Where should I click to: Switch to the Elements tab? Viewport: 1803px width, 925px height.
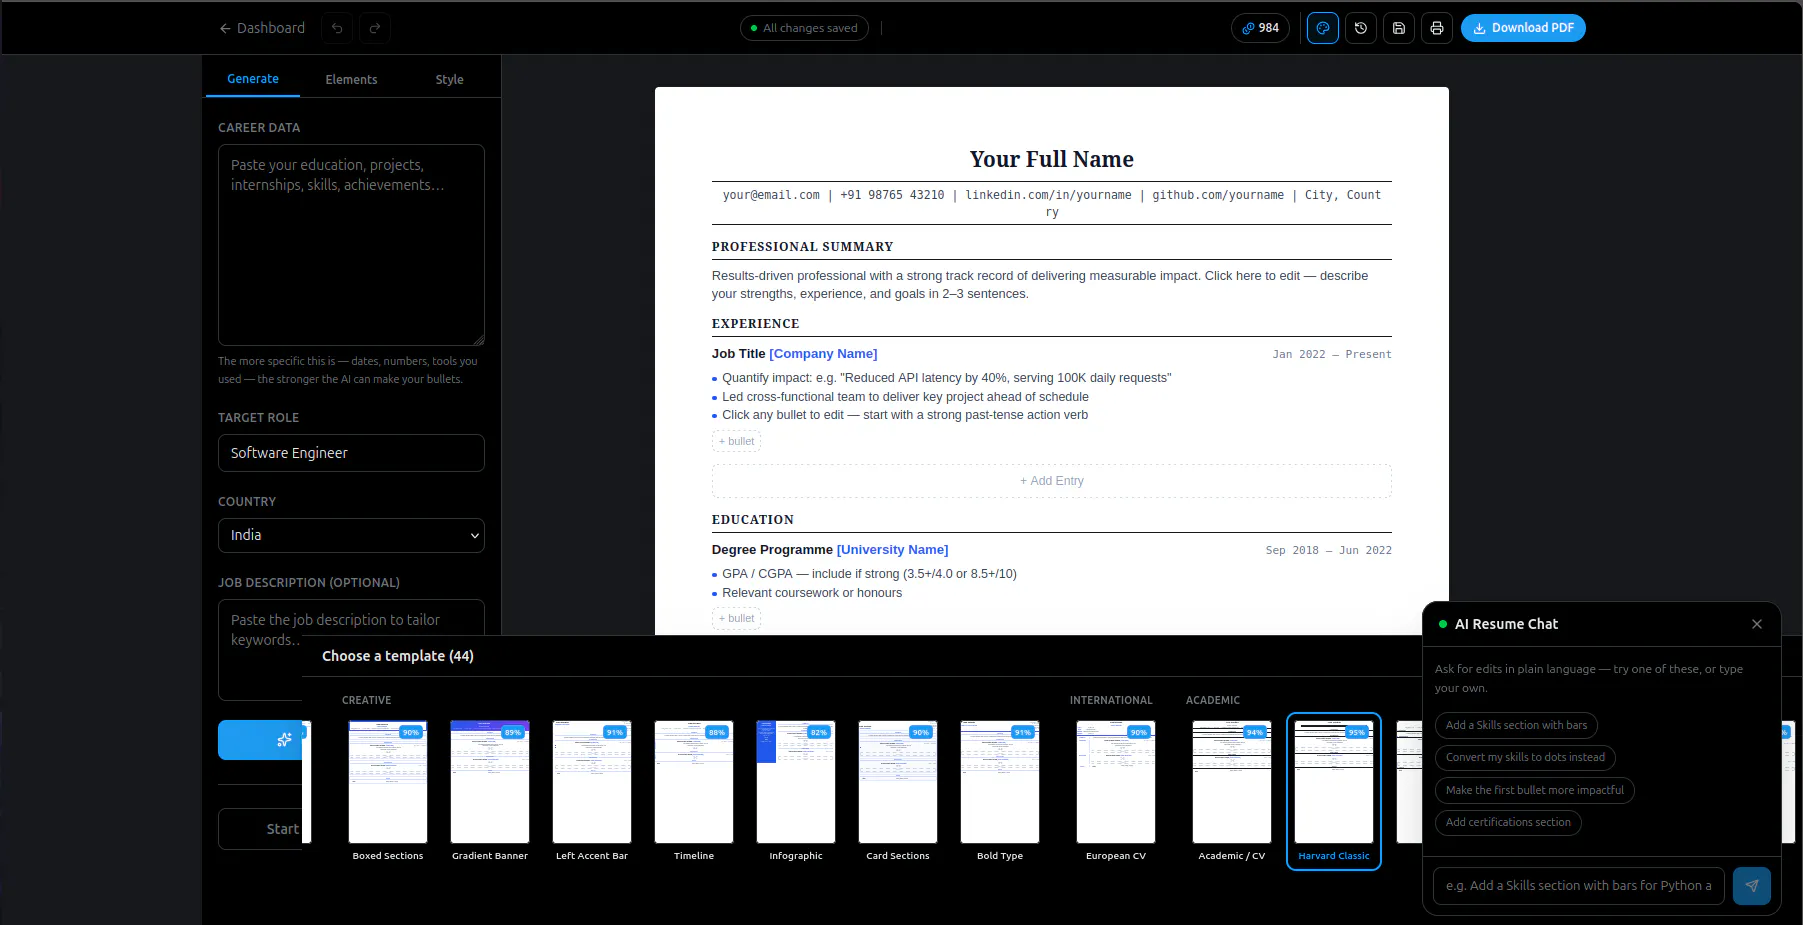coord(351,80)
